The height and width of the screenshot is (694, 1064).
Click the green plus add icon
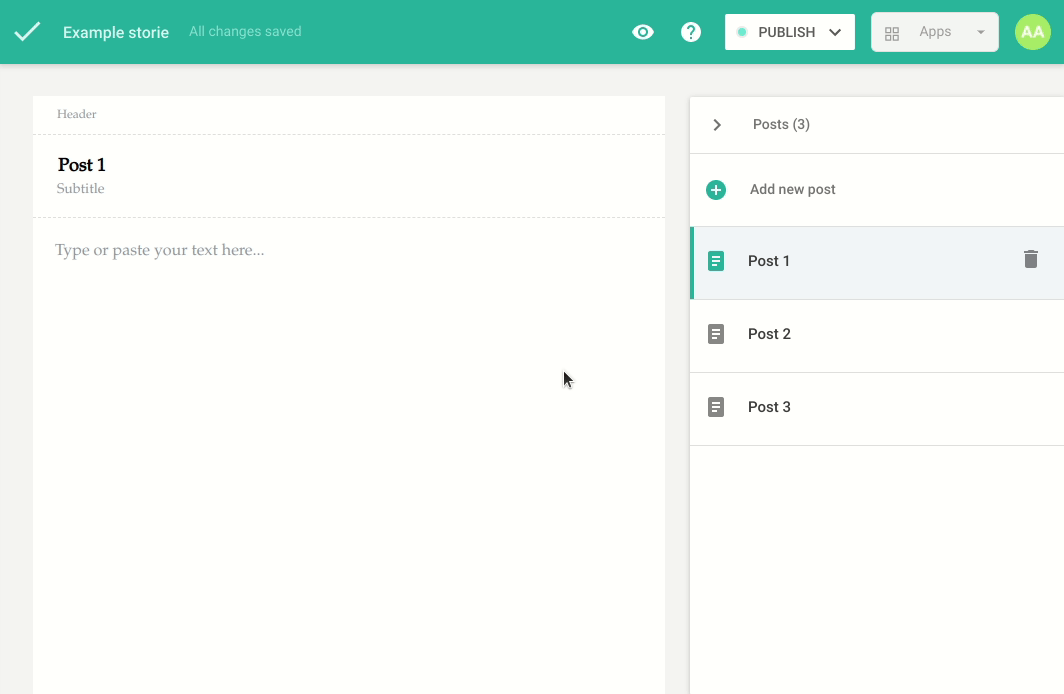[x=716, y=190]
